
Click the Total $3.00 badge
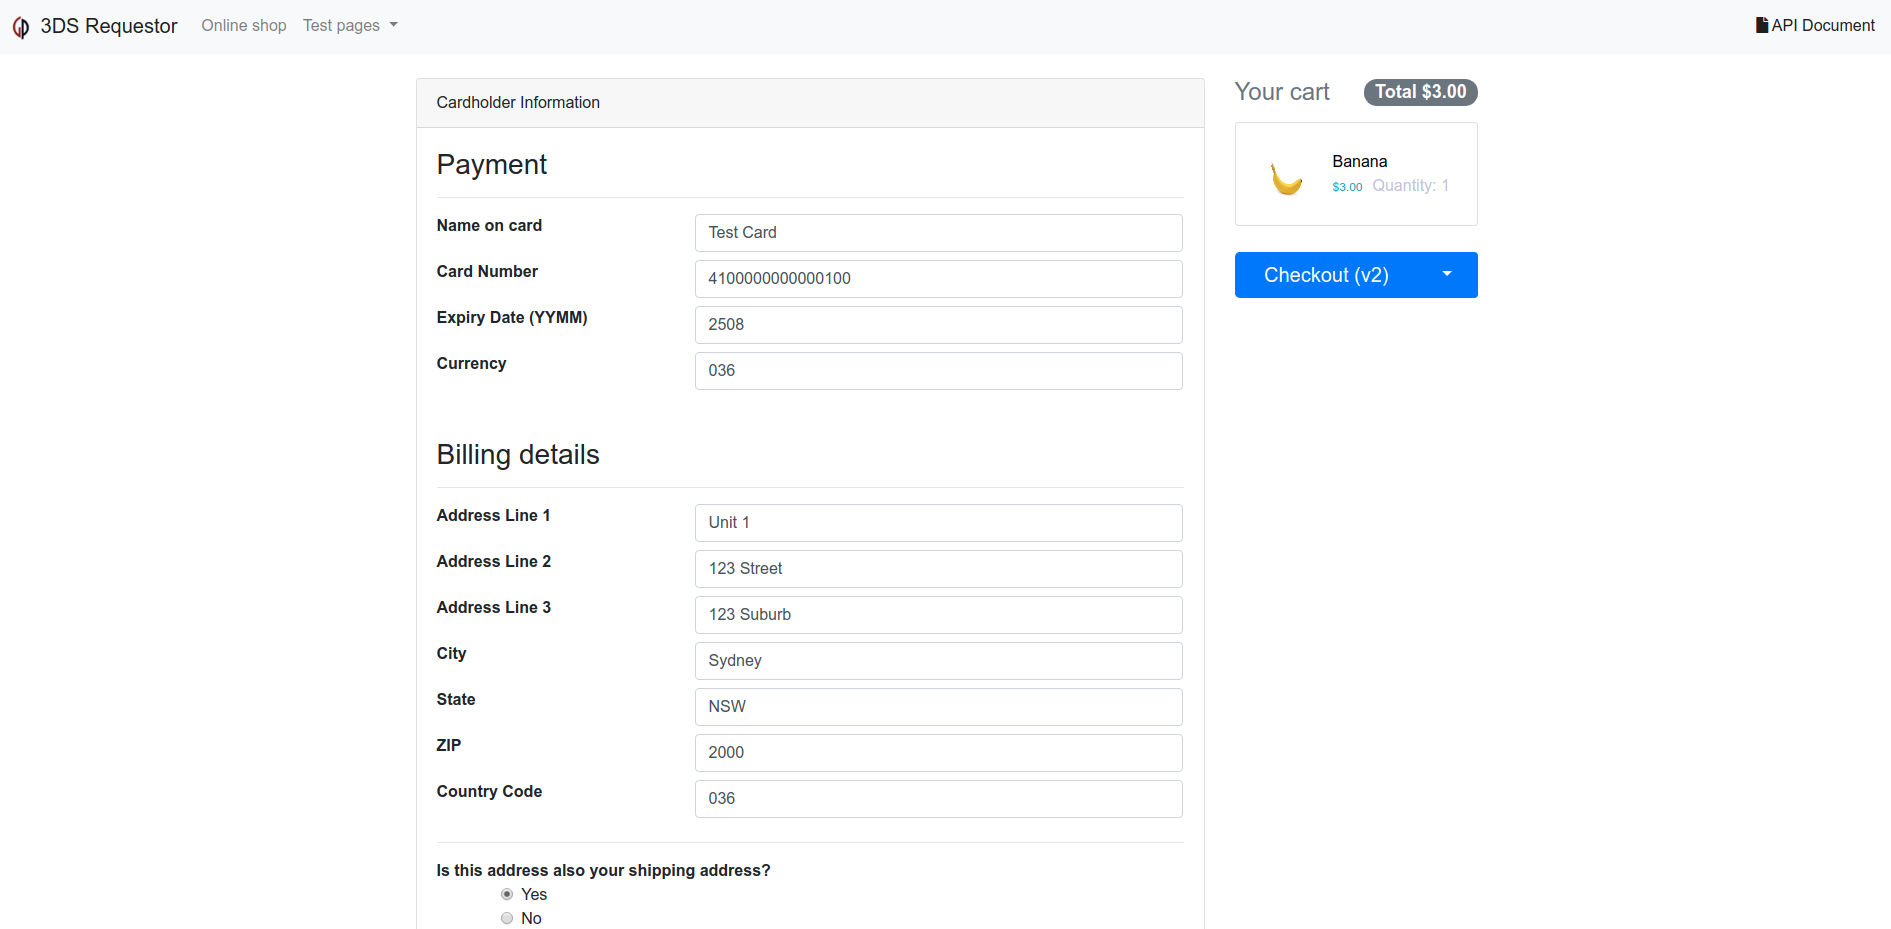click(1420, 92)
